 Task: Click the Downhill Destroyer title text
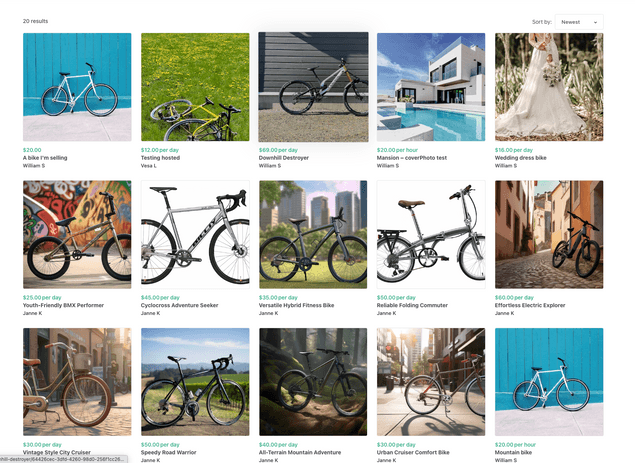coord(283,158)
